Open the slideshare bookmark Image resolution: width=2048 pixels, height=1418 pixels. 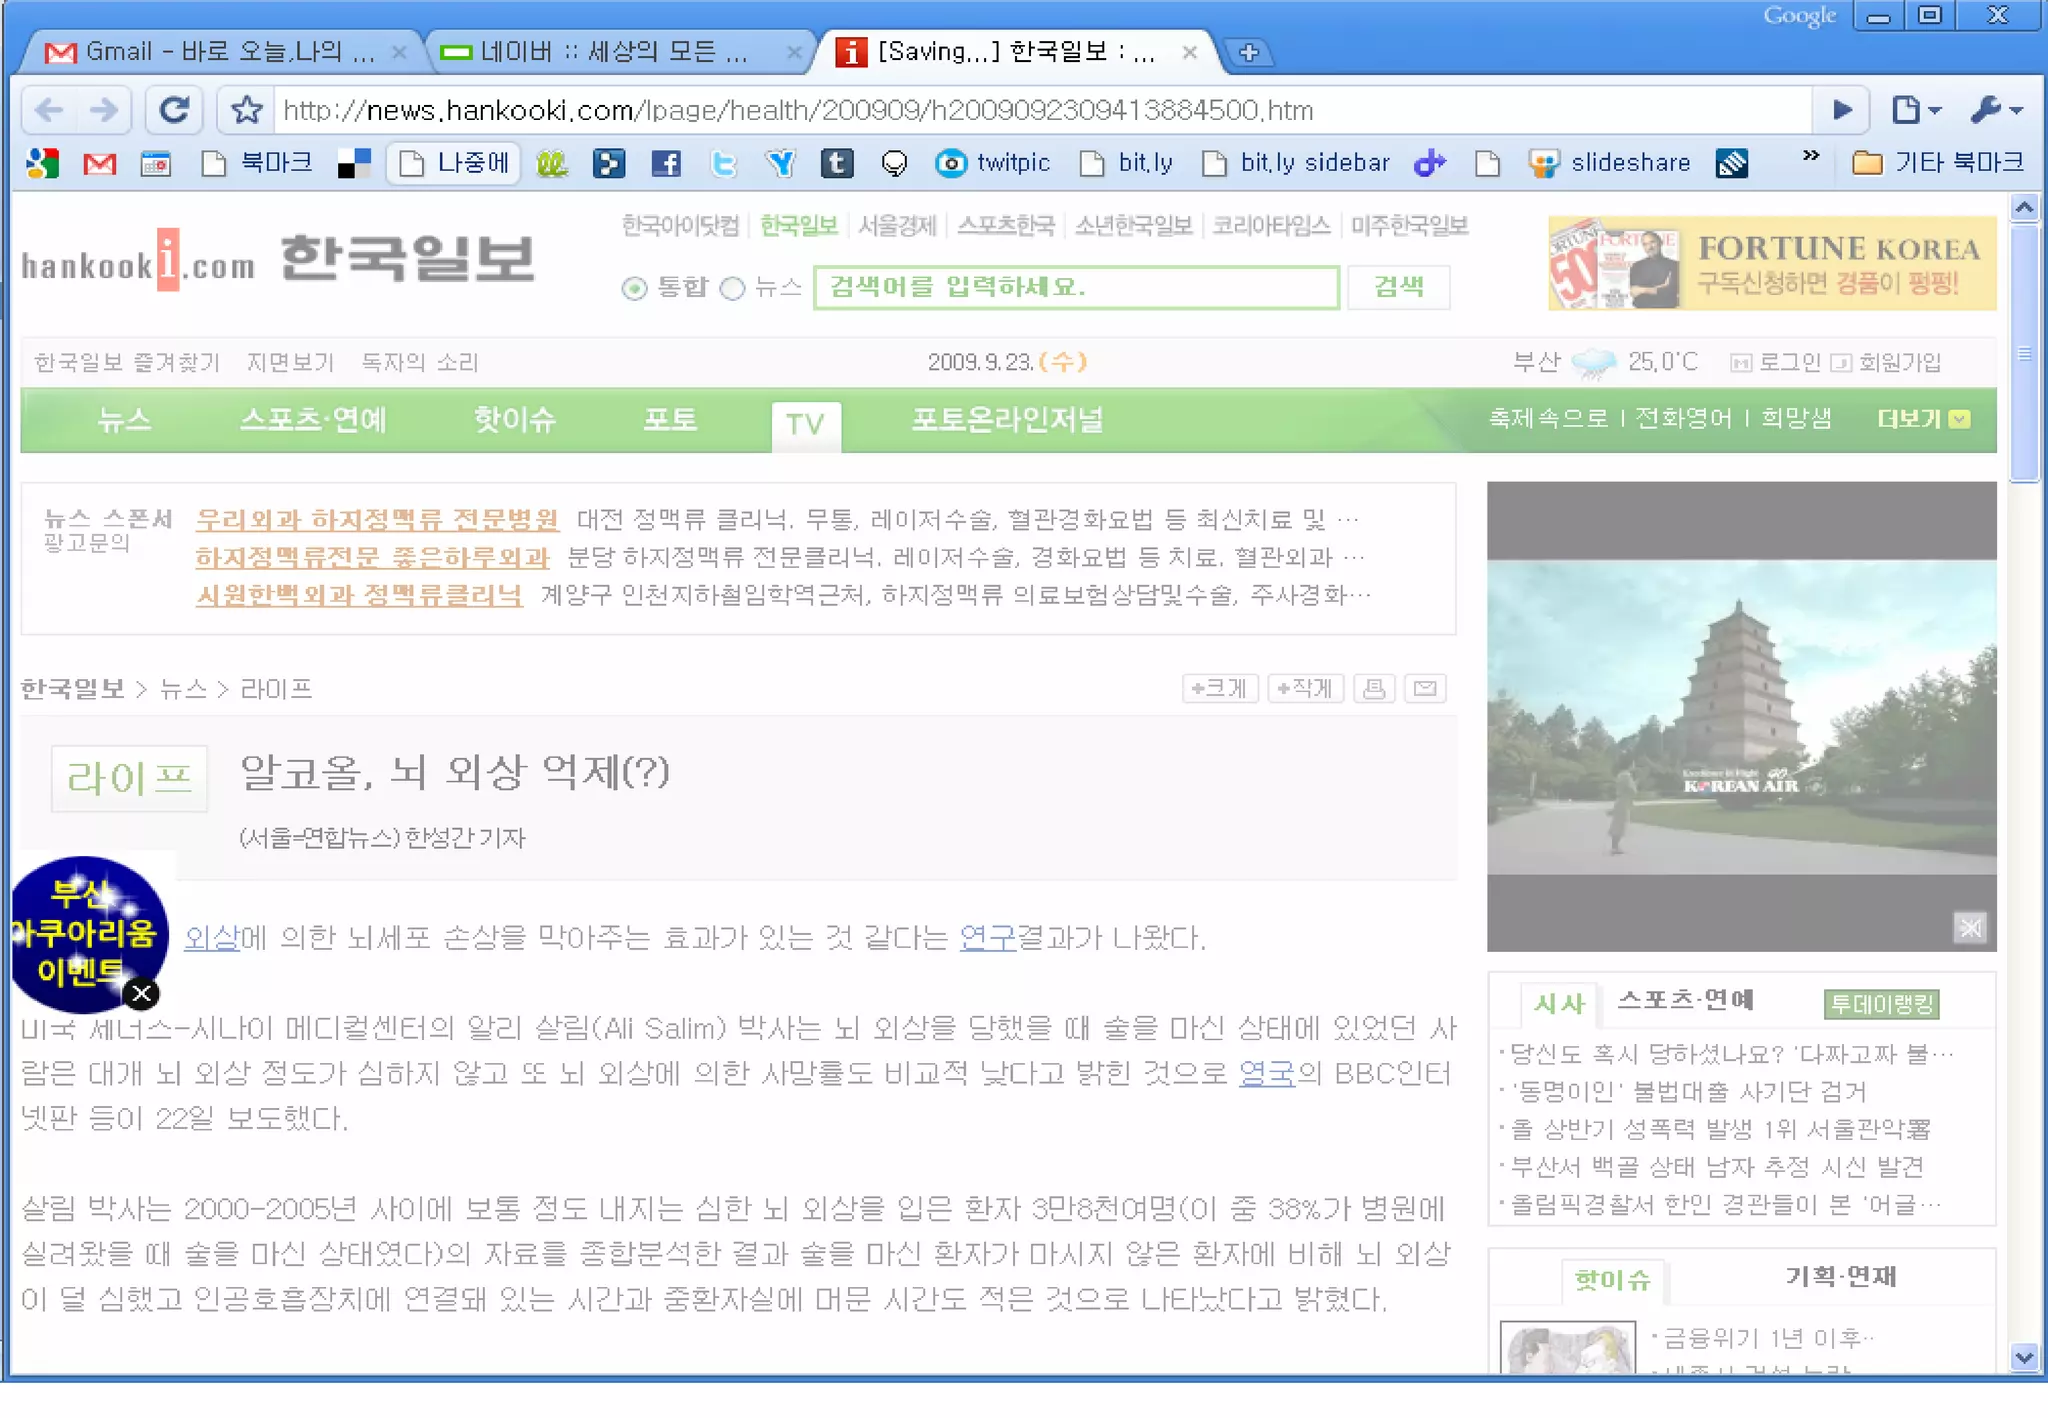[x=1610, y=163]
